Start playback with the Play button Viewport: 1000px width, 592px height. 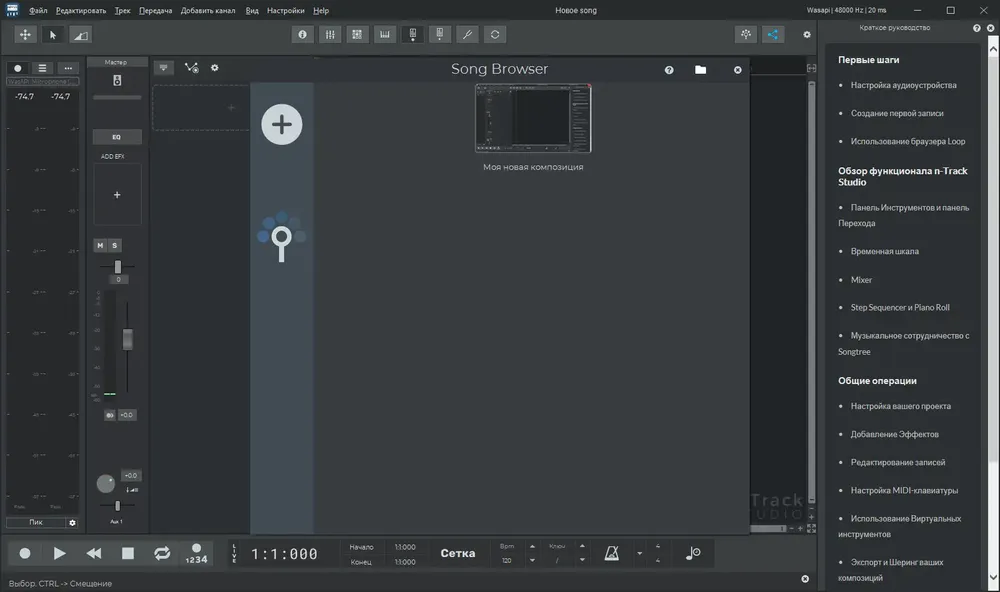59,553
